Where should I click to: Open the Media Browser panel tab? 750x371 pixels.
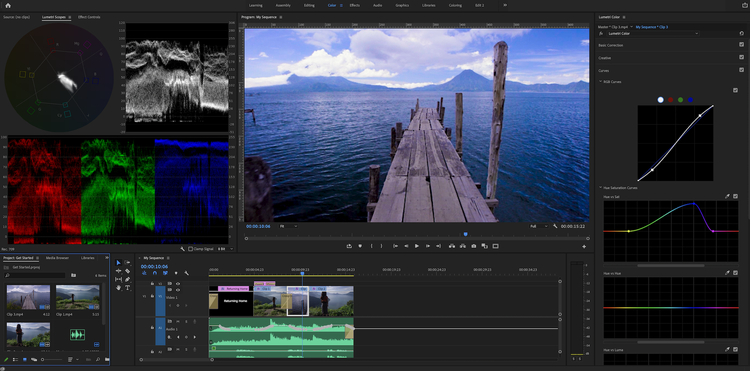[57, 258]
